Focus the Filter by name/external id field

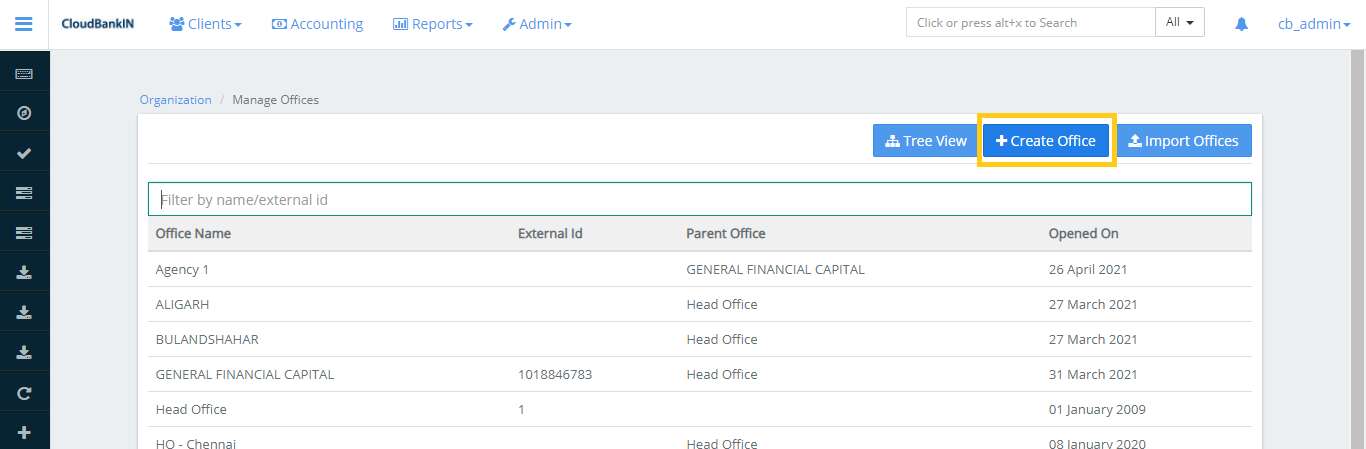click(x=699, y=200)
